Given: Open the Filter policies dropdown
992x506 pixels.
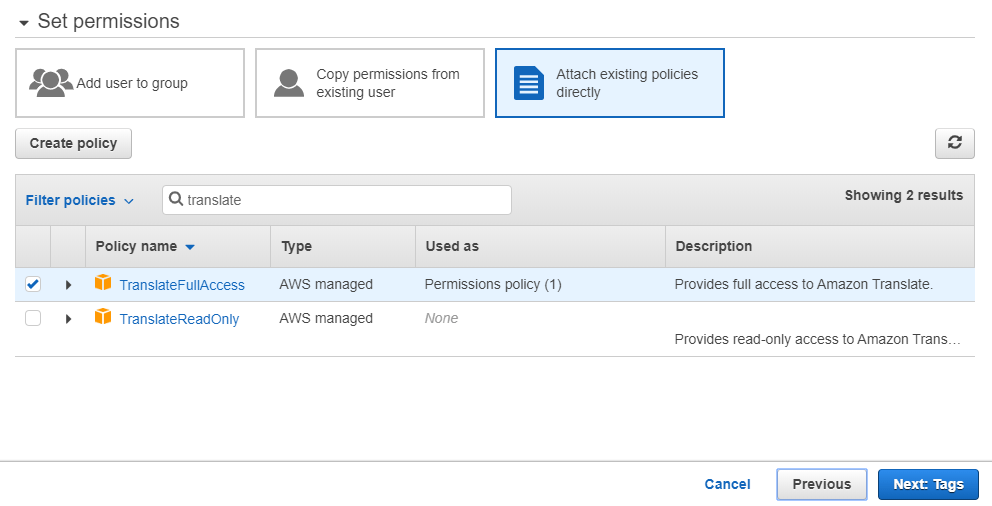Looking at the screenshot, I should coord(80,201).
